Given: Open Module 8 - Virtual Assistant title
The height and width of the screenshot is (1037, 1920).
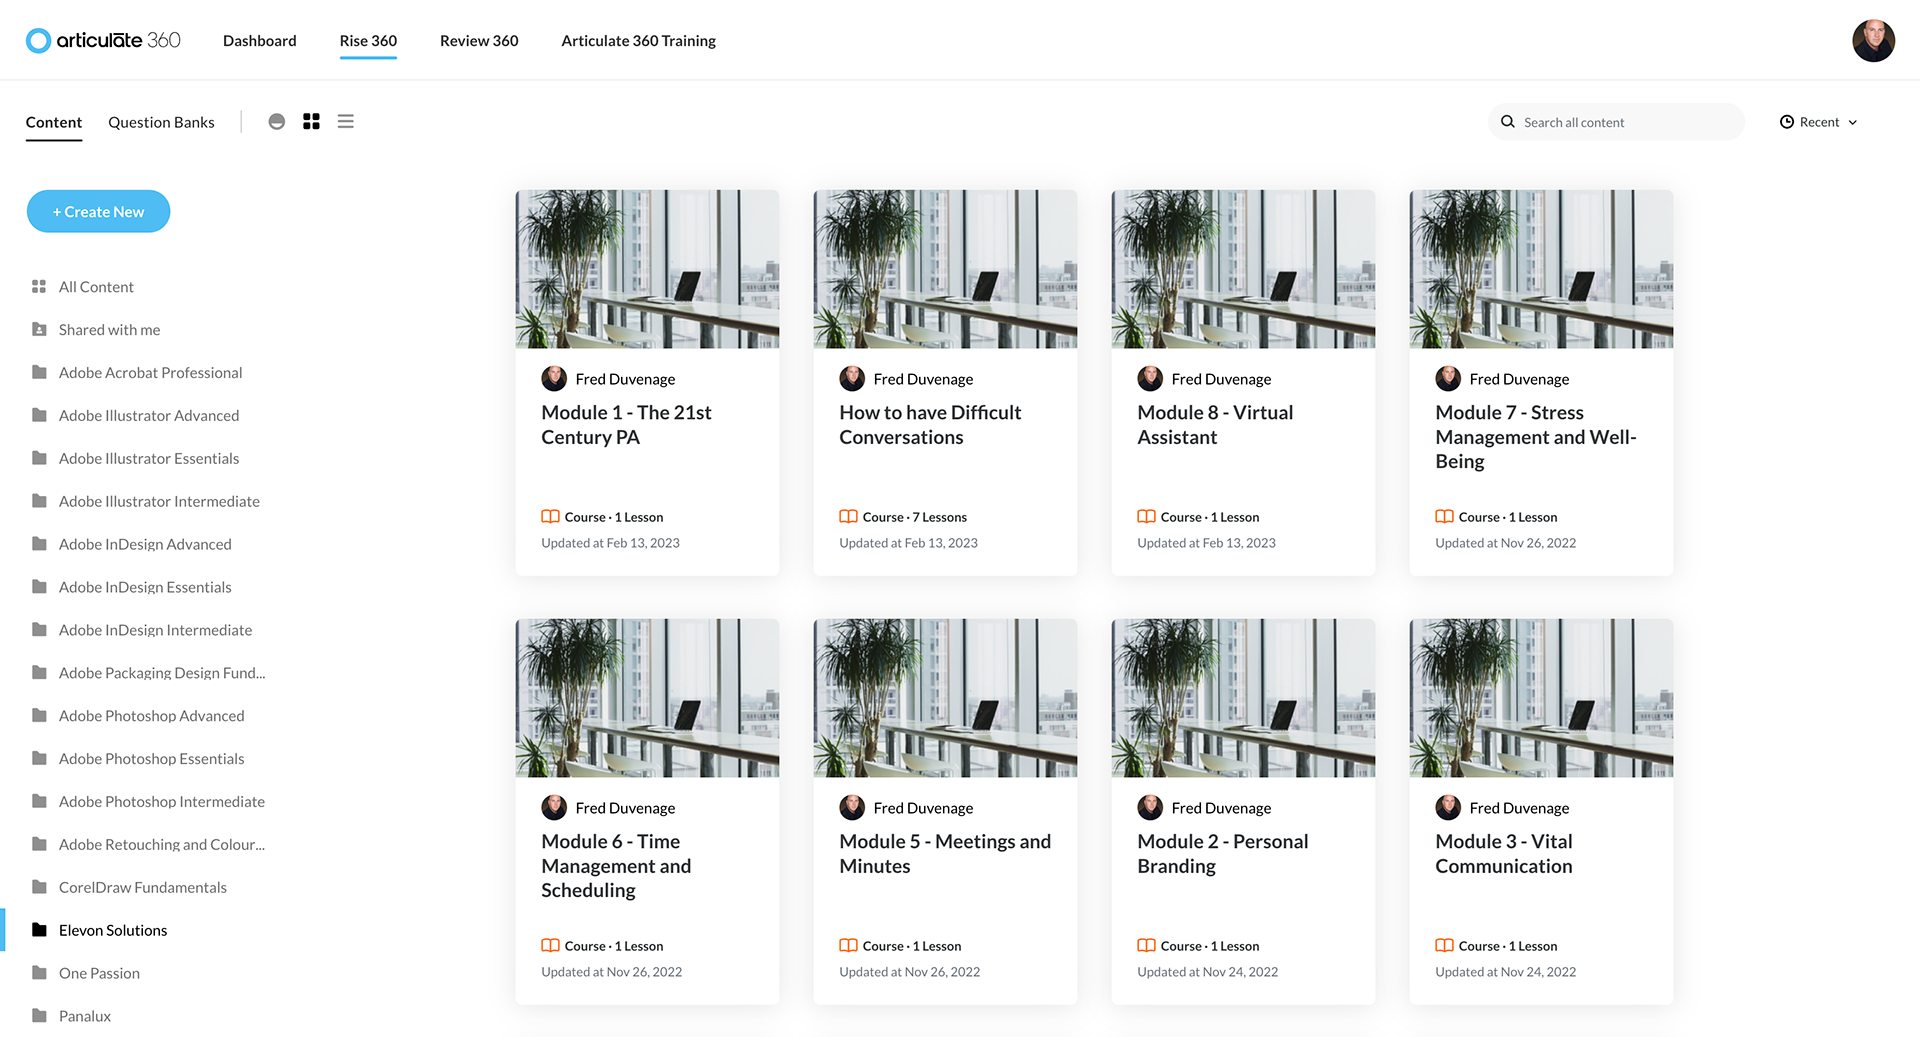Looking at the screenshot, I should click(1215, 425).
